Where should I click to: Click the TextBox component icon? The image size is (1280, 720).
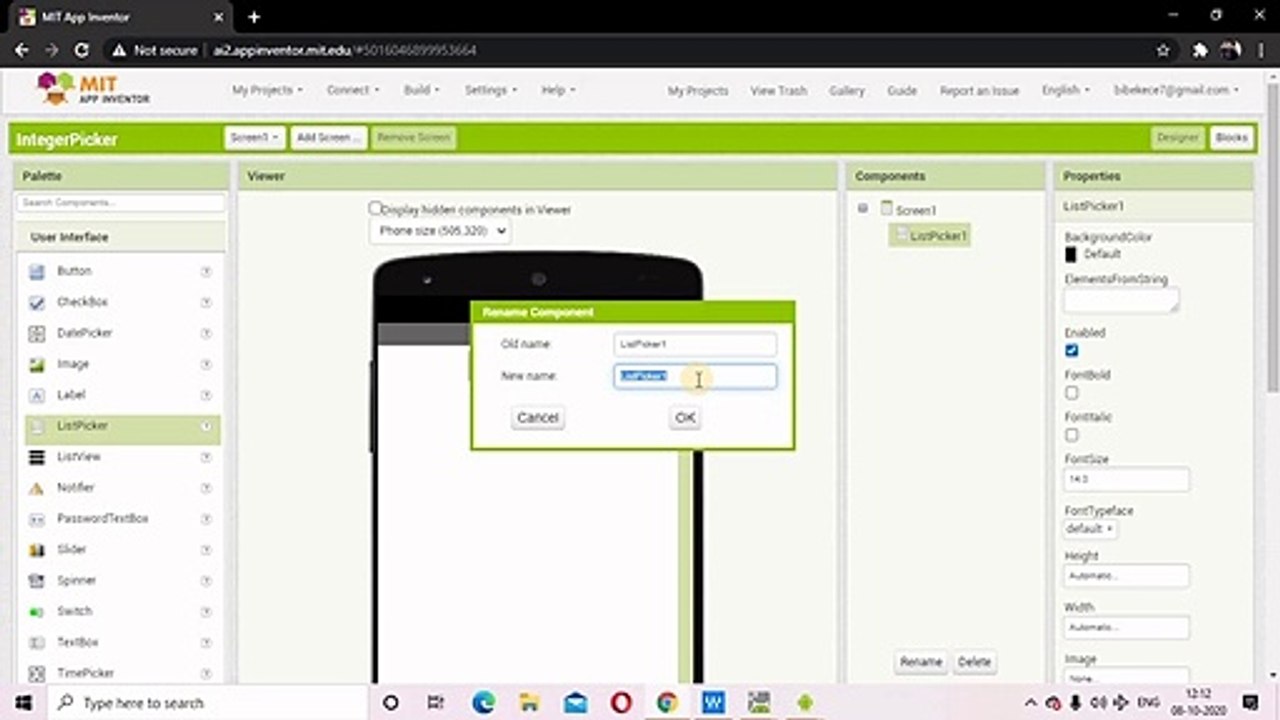[37, 643]
